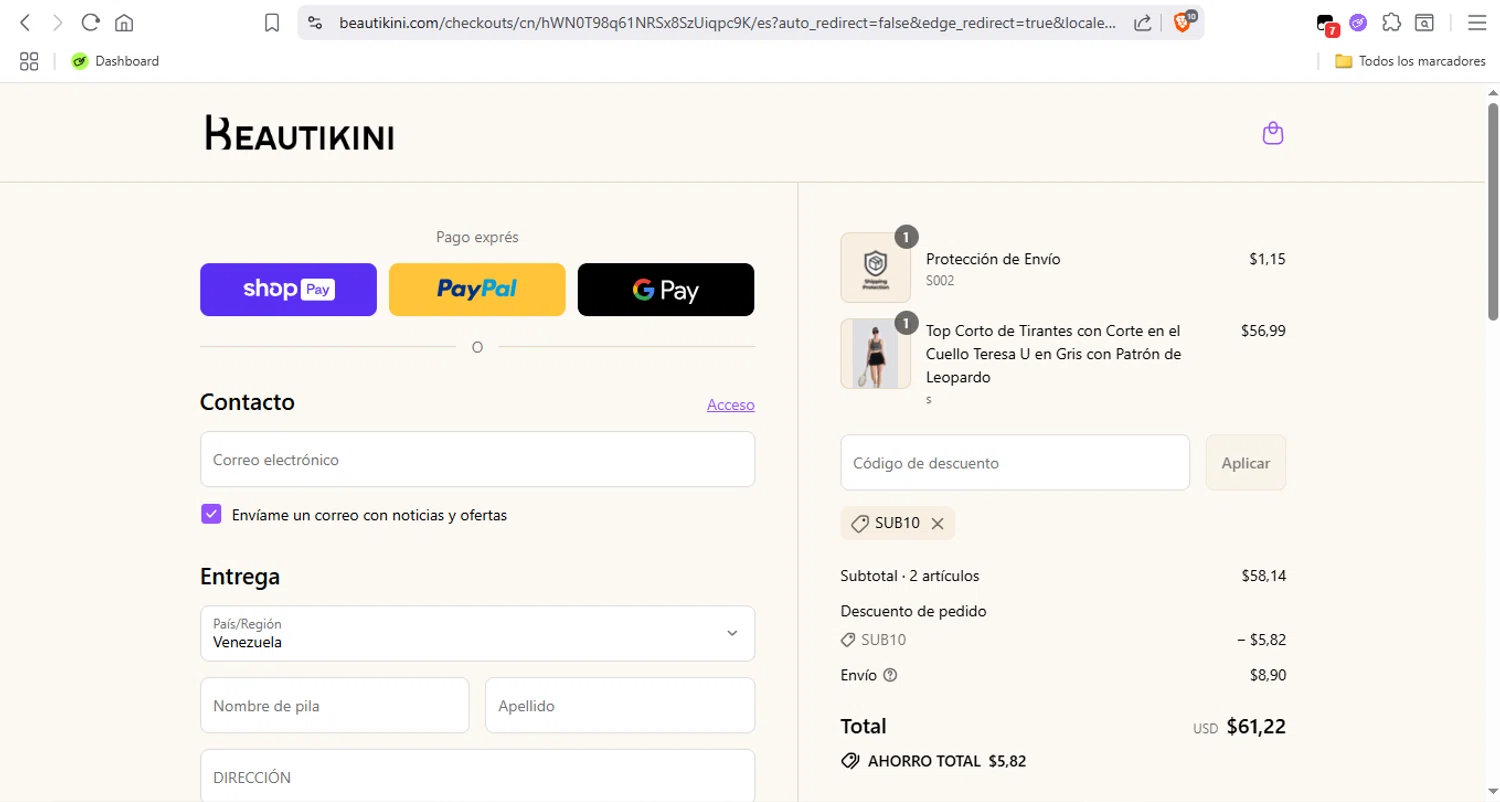Click the − $5,82 discount amount
1500x802 pixels.
(x=1262, y=640)
